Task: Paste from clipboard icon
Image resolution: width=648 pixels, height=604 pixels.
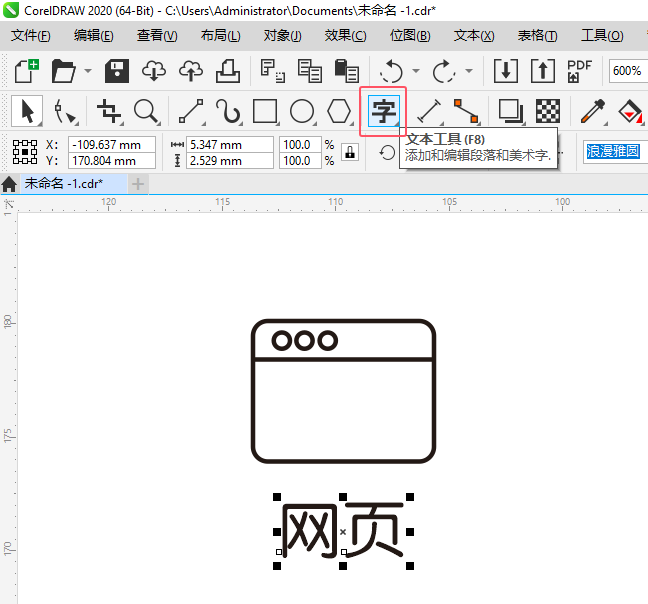Action: tap(346, 71)
